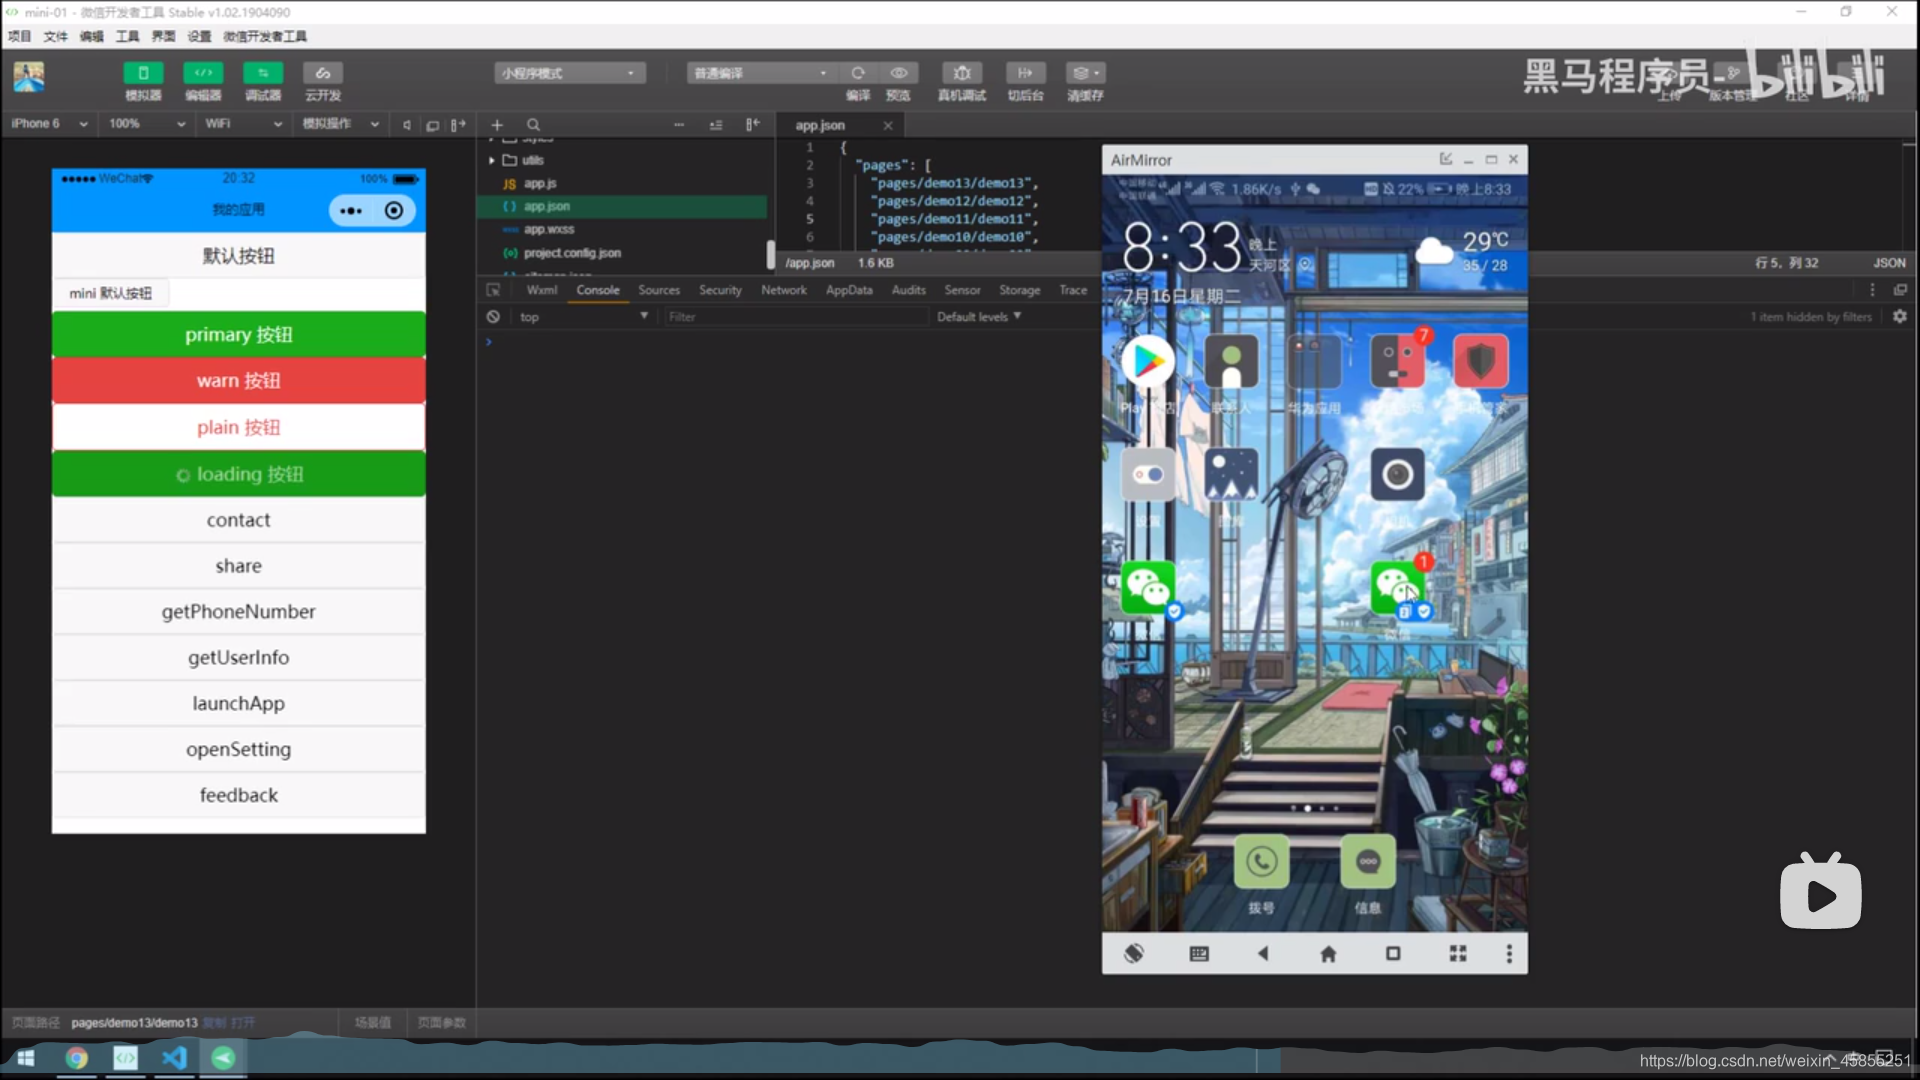Open the 小程序模式 mode dropdown
The image size is (1920, 1080).
[x=567, y=73]
